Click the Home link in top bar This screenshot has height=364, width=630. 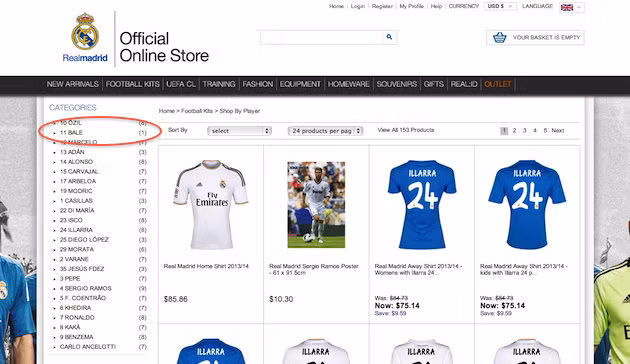336,6
